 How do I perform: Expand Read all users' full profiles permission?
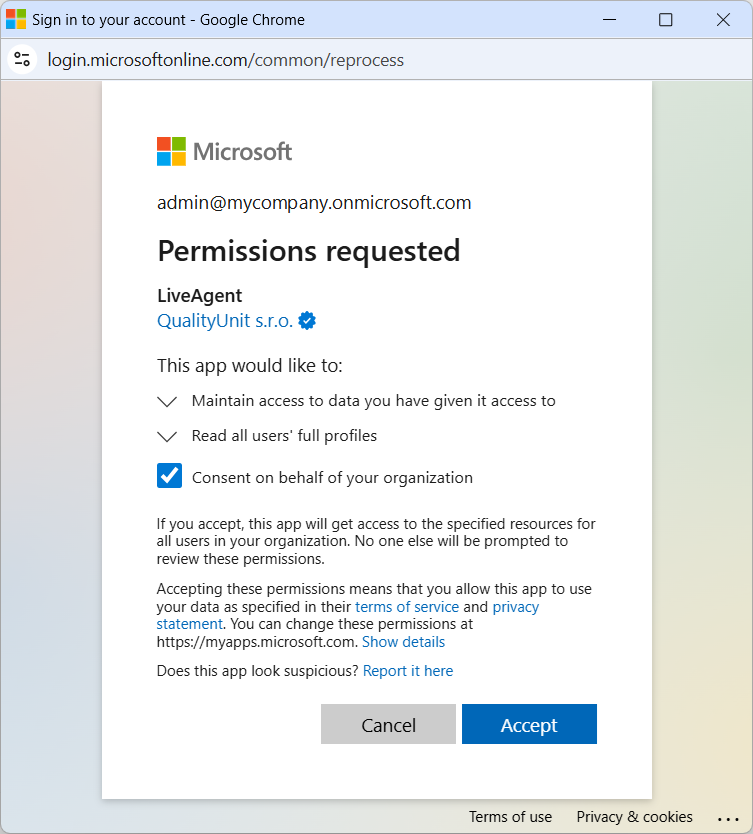(x=167, y=437)
